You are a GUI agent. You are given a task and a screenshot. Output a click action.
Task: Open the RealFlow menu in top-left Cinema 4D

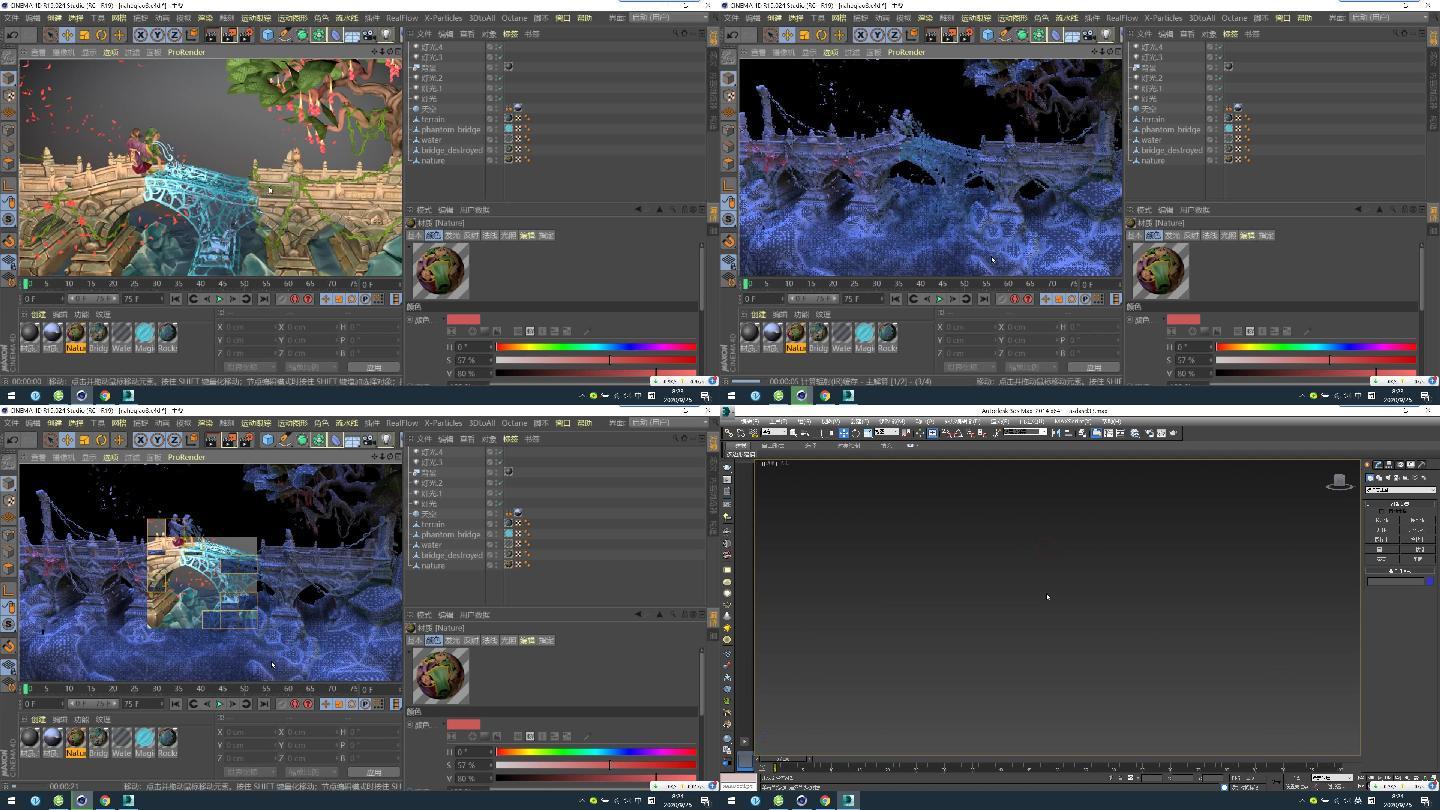pyautogui.click(x=402, y=18)
